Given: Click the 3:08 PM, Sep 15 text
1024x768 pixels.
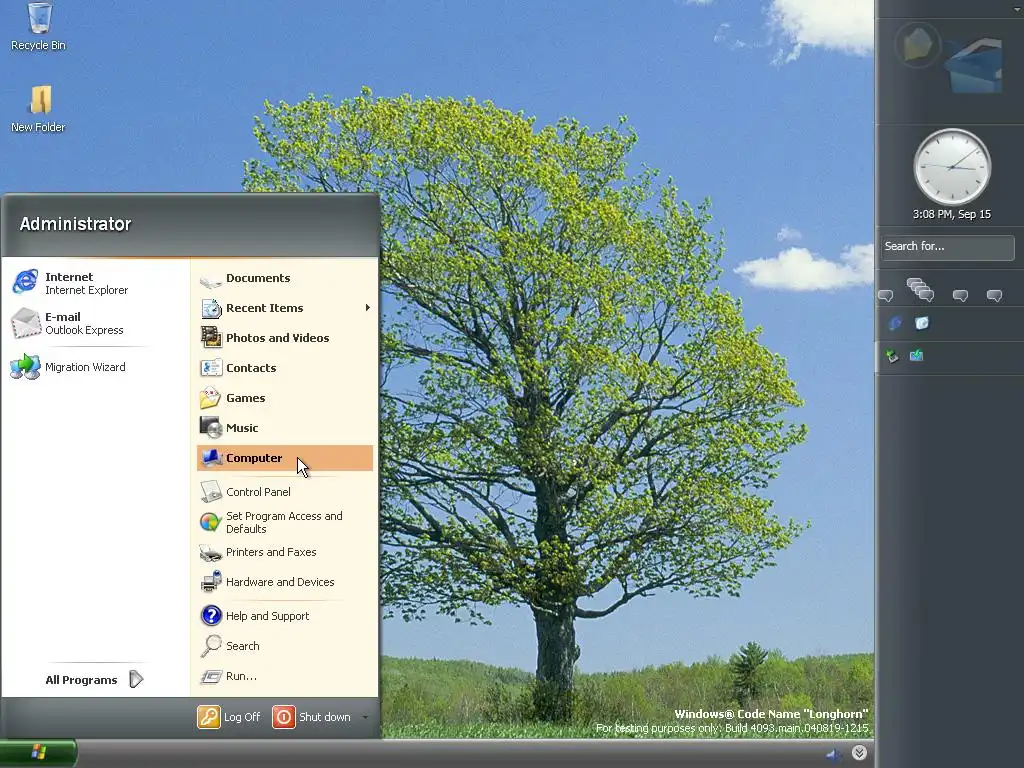Looking at the screenshot, I should [952, 214].
